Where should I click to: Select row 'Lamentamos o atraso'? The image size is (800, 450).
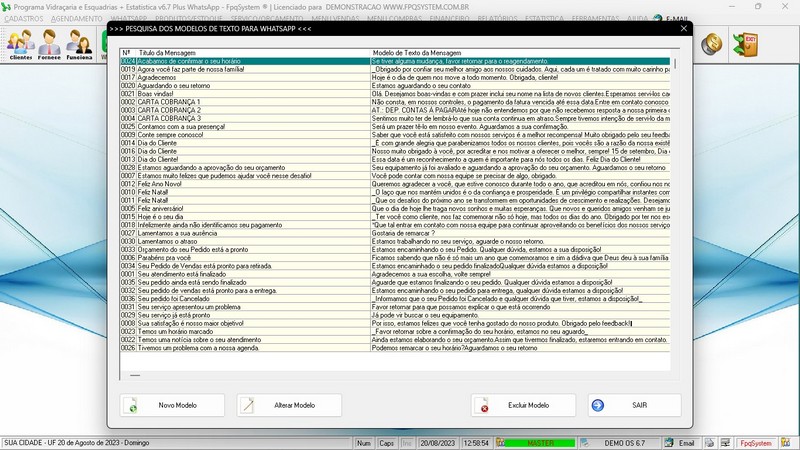(x=395, y=241)
